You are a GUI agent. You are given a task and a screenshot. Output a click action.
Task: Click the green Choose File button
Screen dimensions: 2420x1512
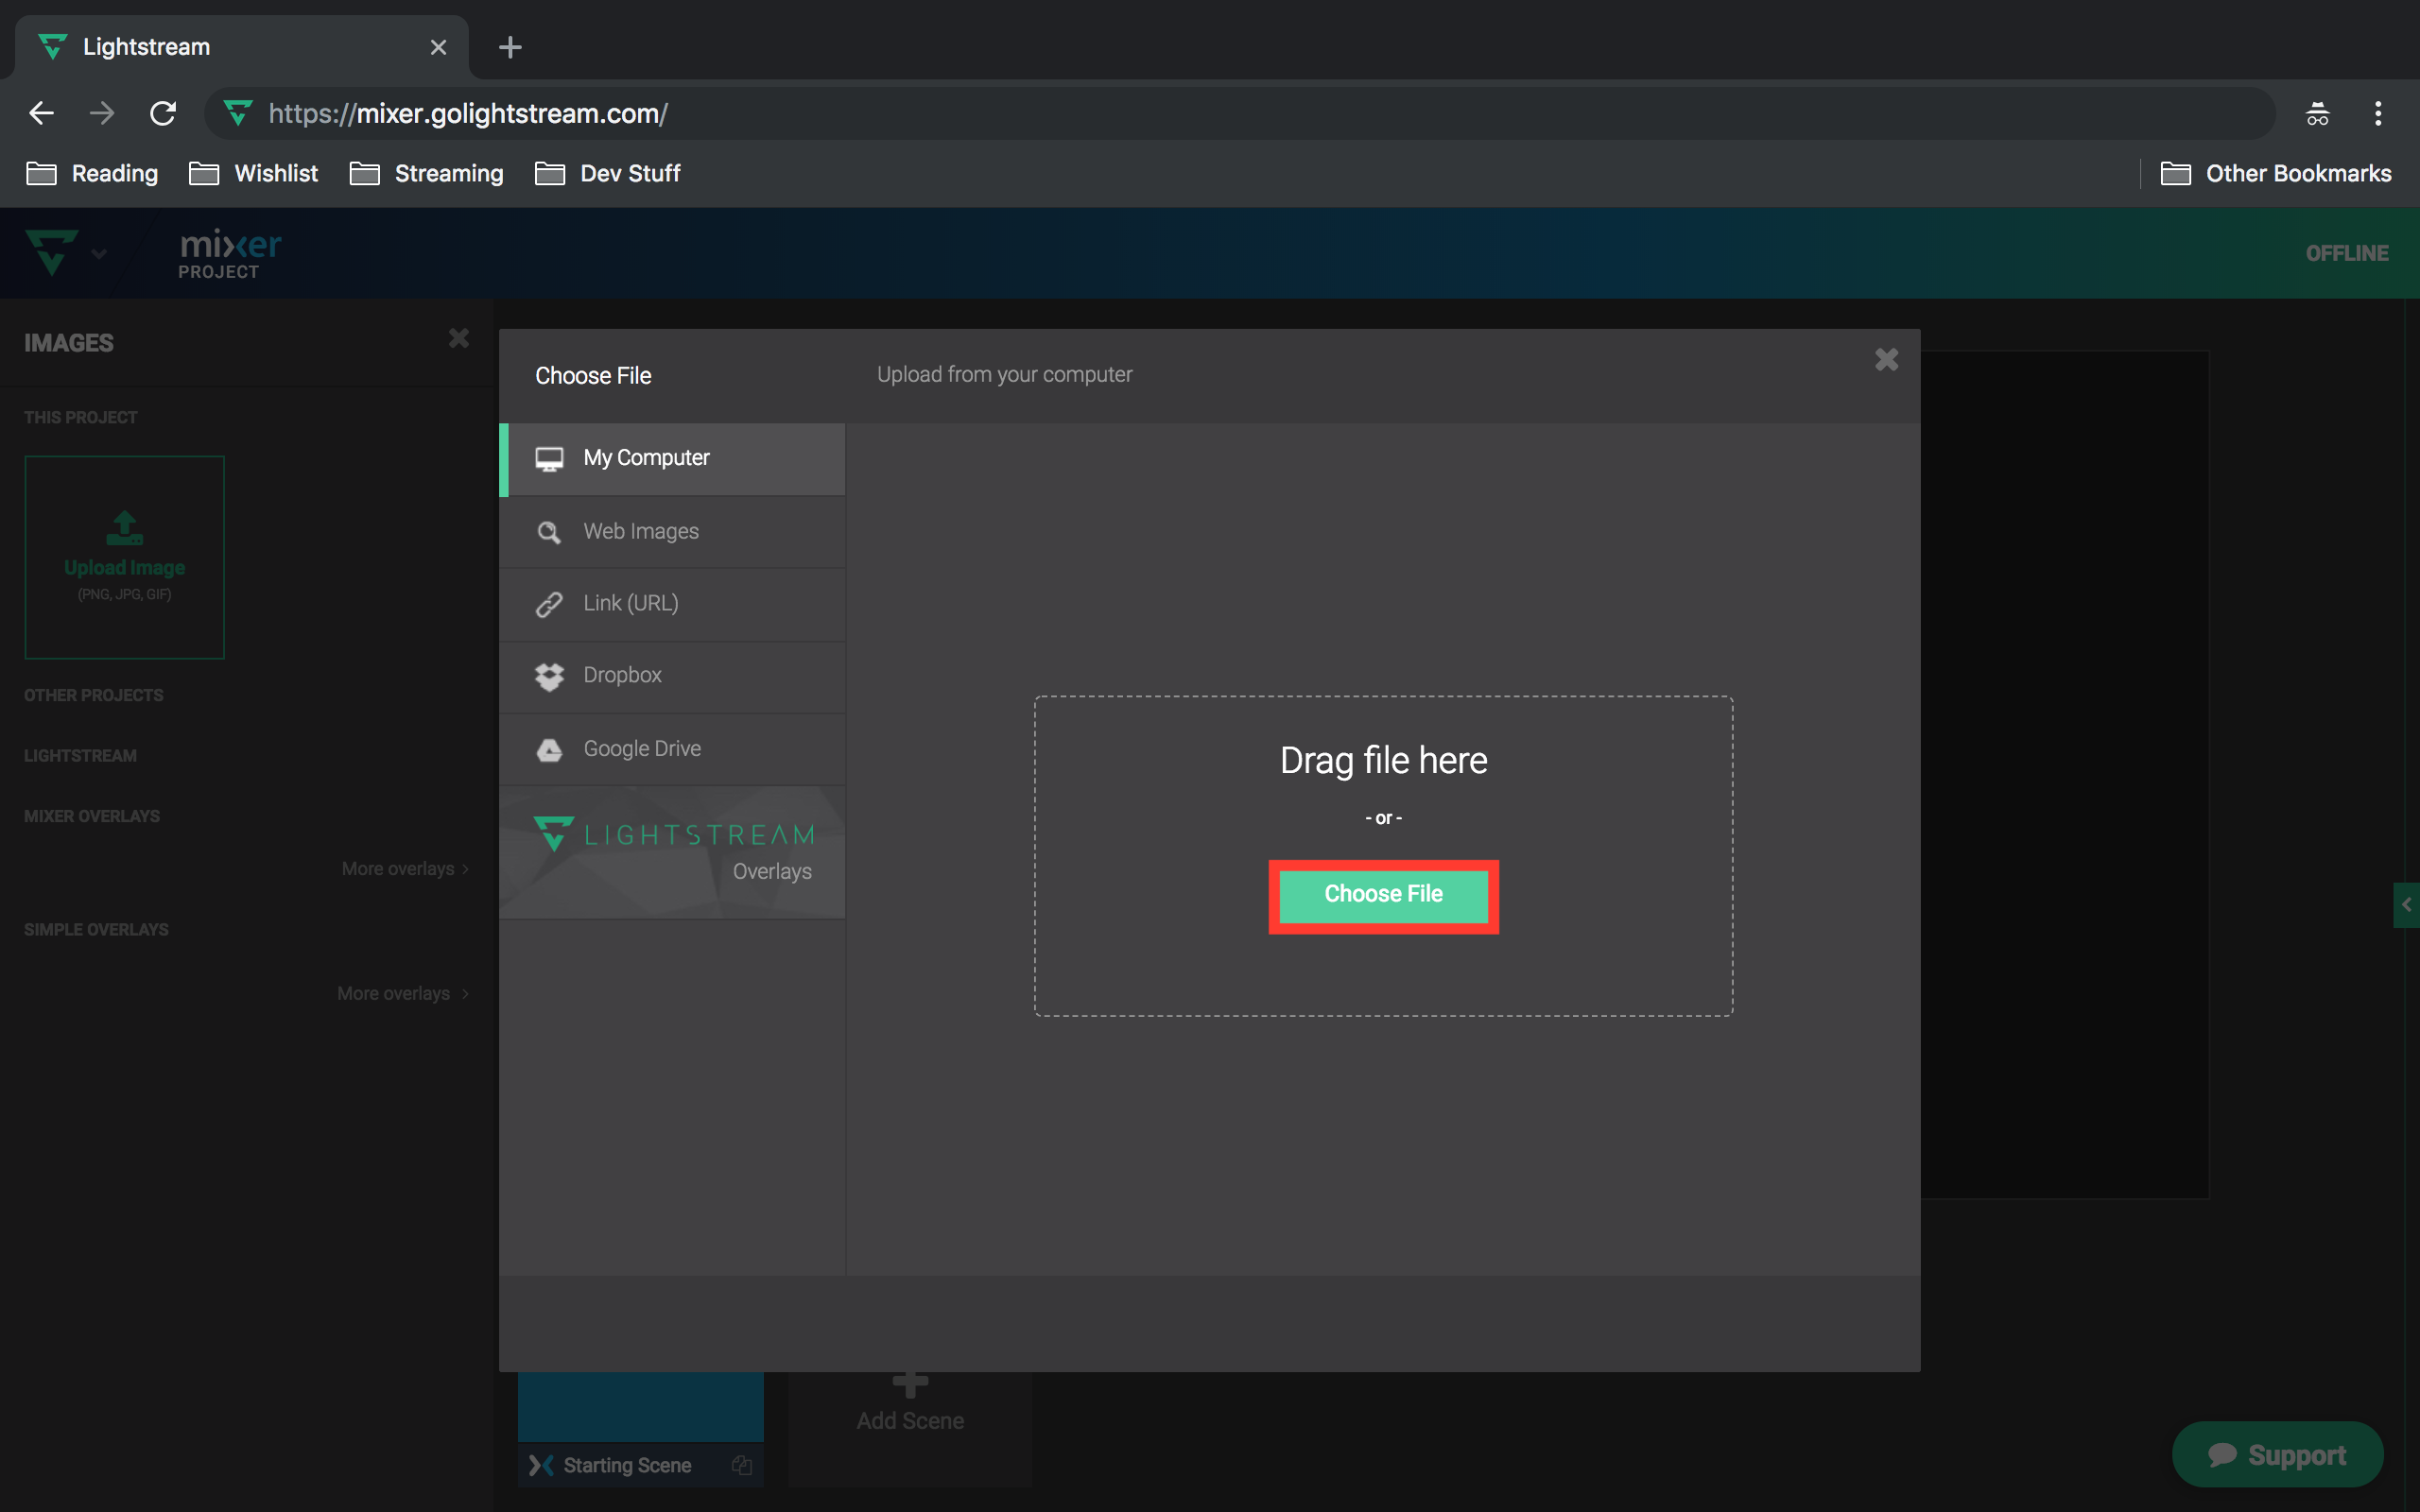coord(1383,893)
